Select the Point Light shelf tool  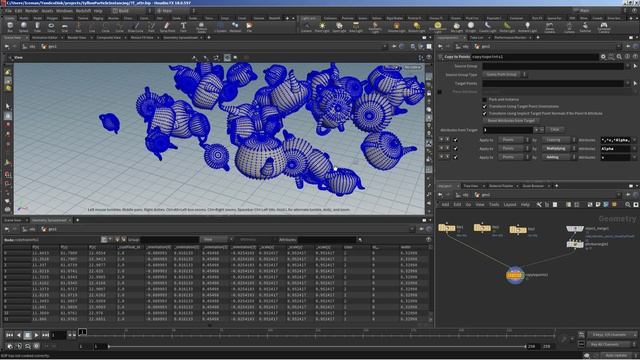(322, 27)
